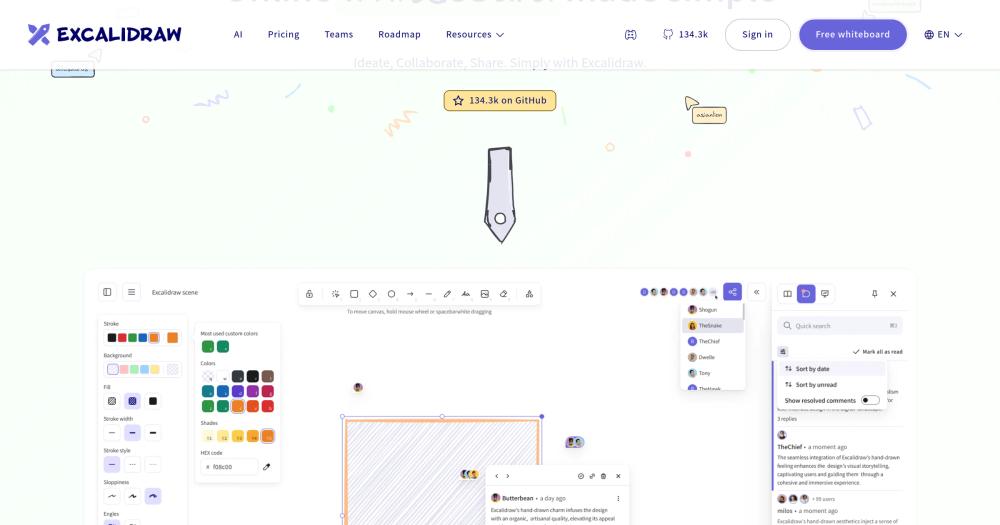Click the Quick search field
This screenshot has width=1000, height=525.
[840, 325]
